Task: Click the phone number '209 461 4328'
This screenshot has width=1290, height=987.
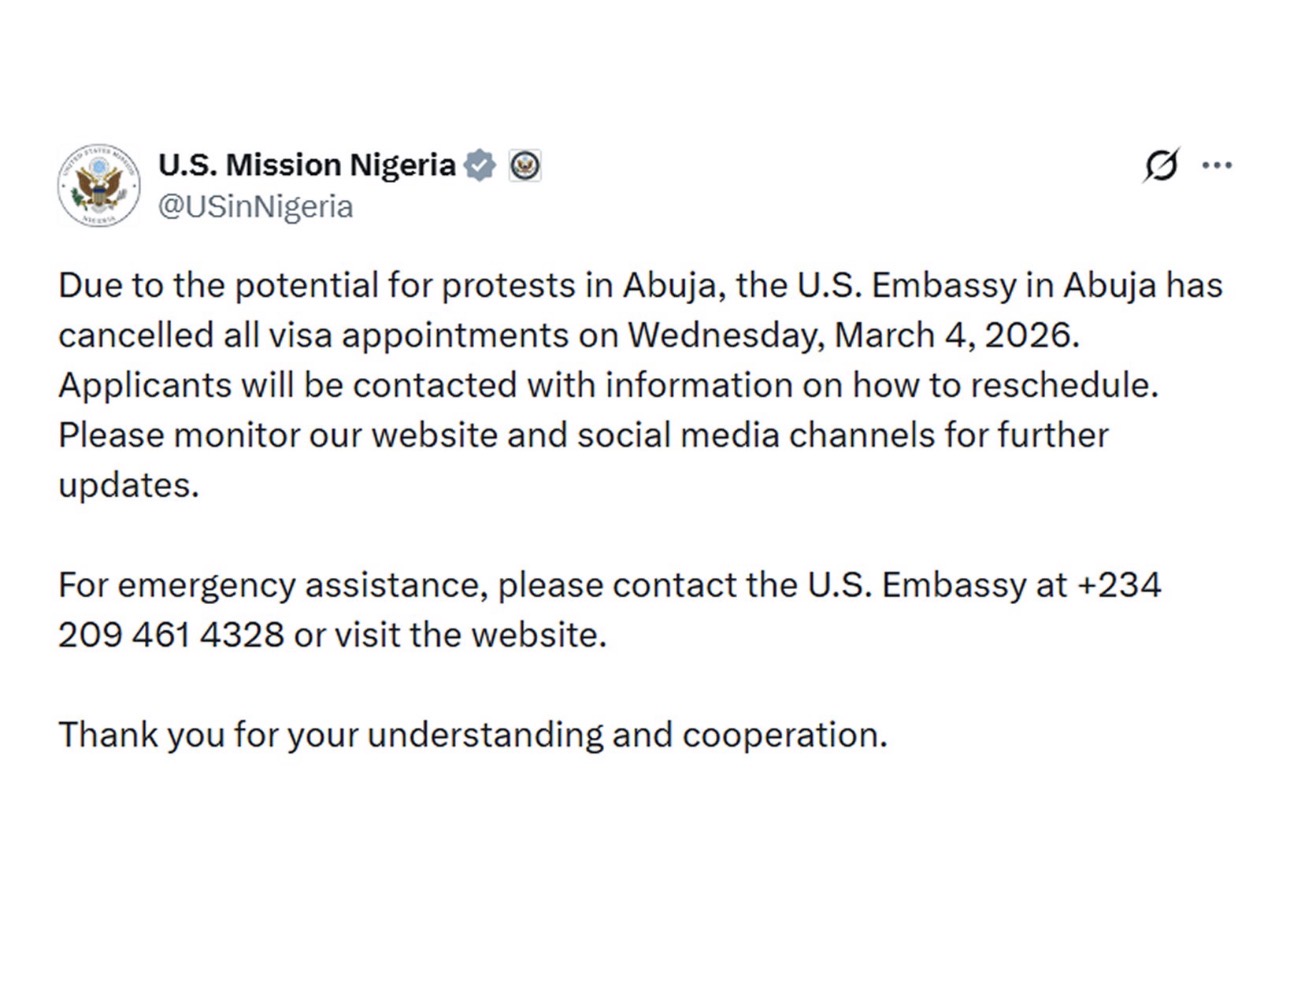Action: point(171,635)
